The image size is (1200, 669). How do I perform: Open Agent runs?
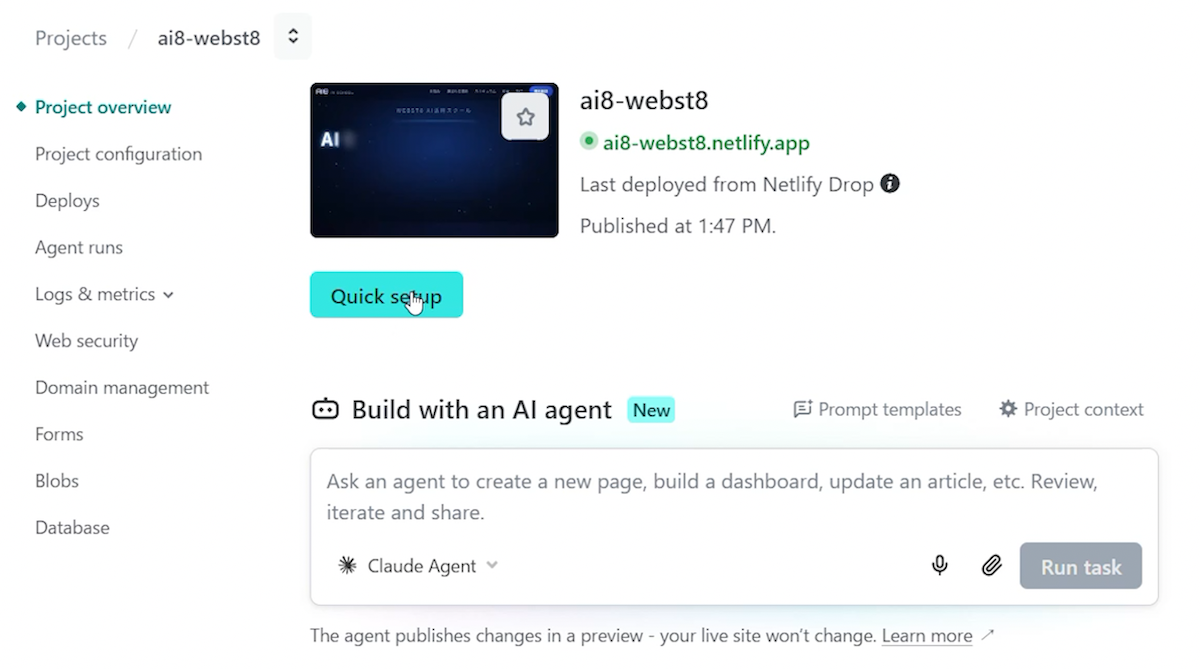[79, 247]
